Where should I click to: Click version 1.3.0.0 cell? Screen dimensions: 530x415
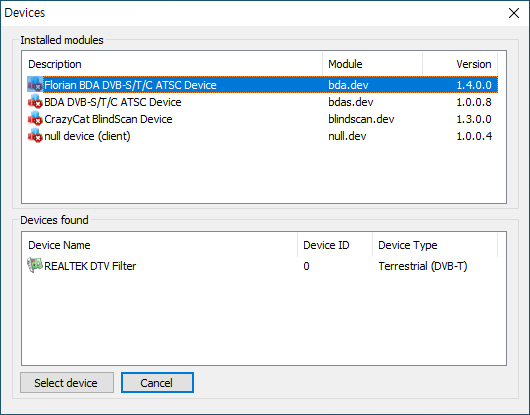click(474, 119)
